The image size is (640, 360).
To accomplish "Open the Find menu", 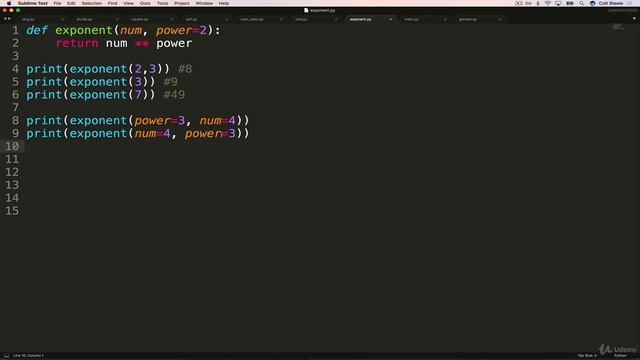I will click(x=112, y=3).
